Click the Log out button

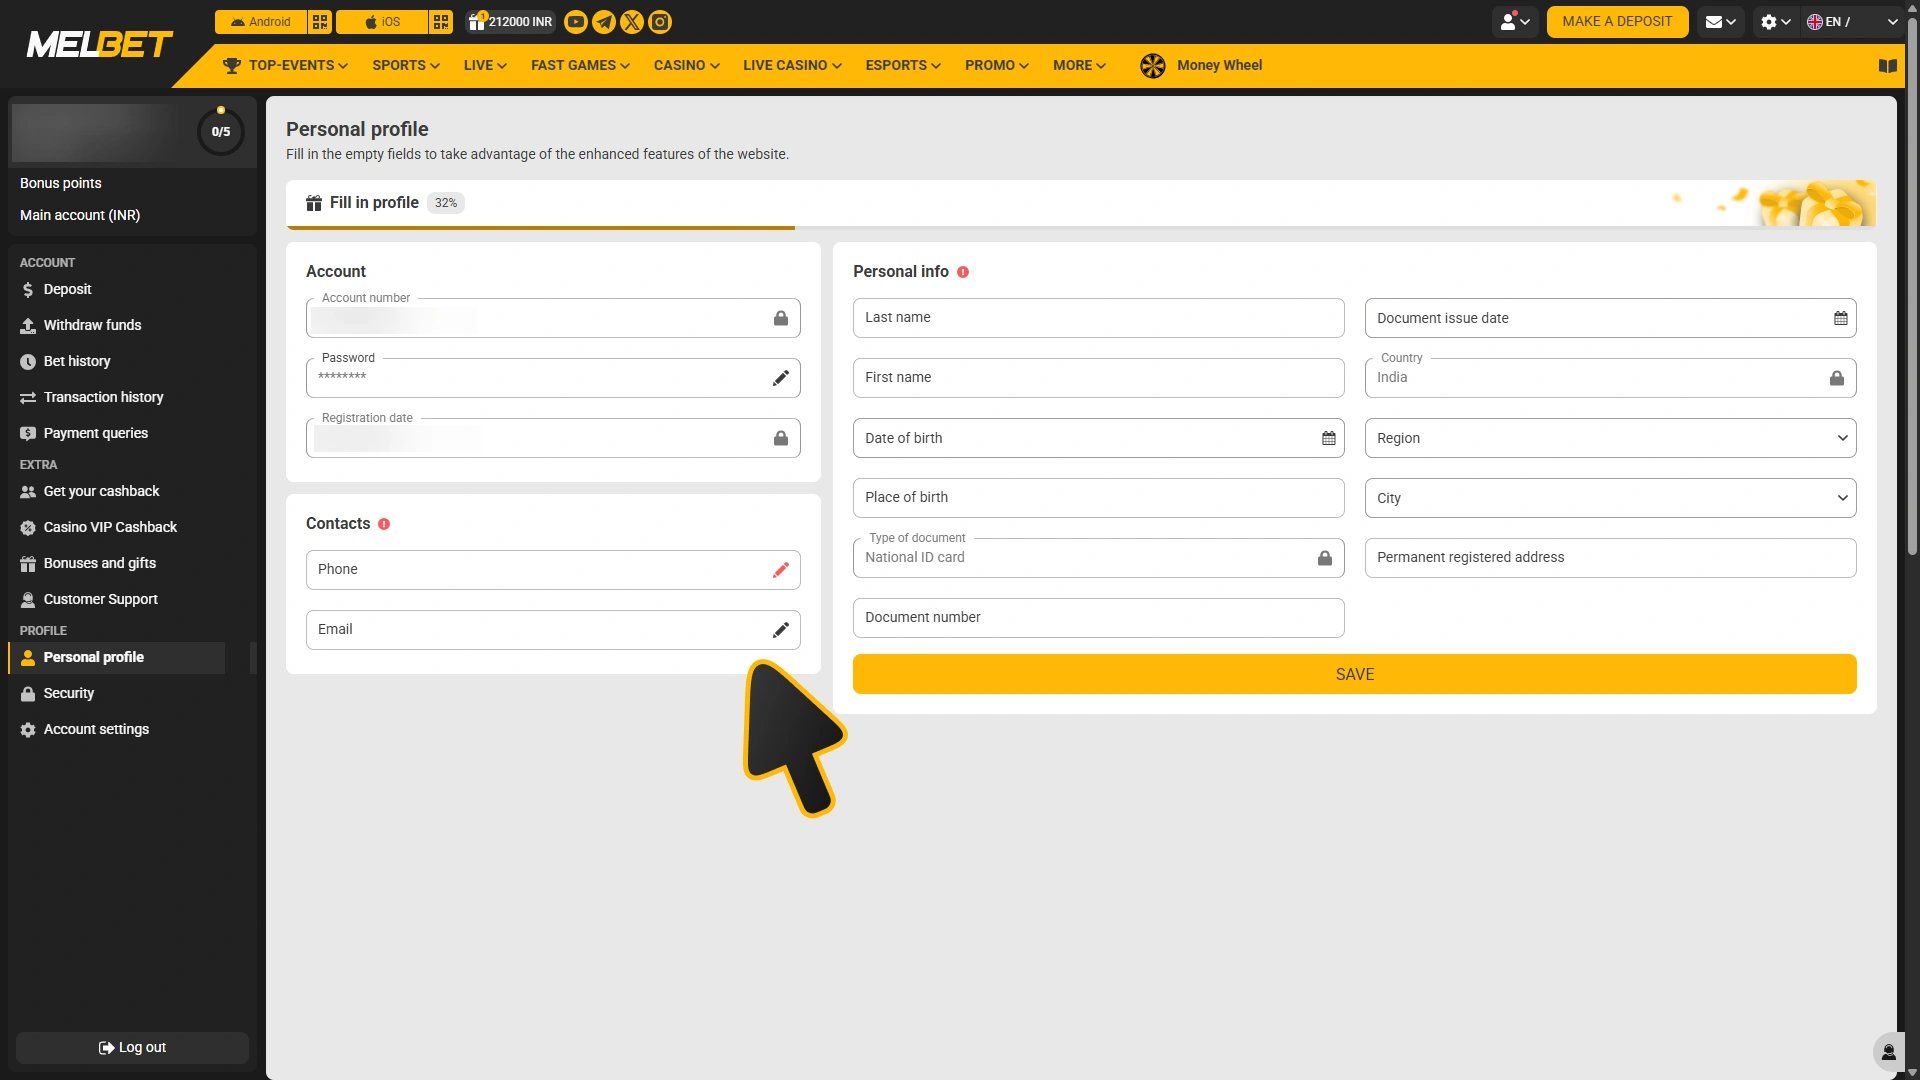click(x=132, y=1048)
